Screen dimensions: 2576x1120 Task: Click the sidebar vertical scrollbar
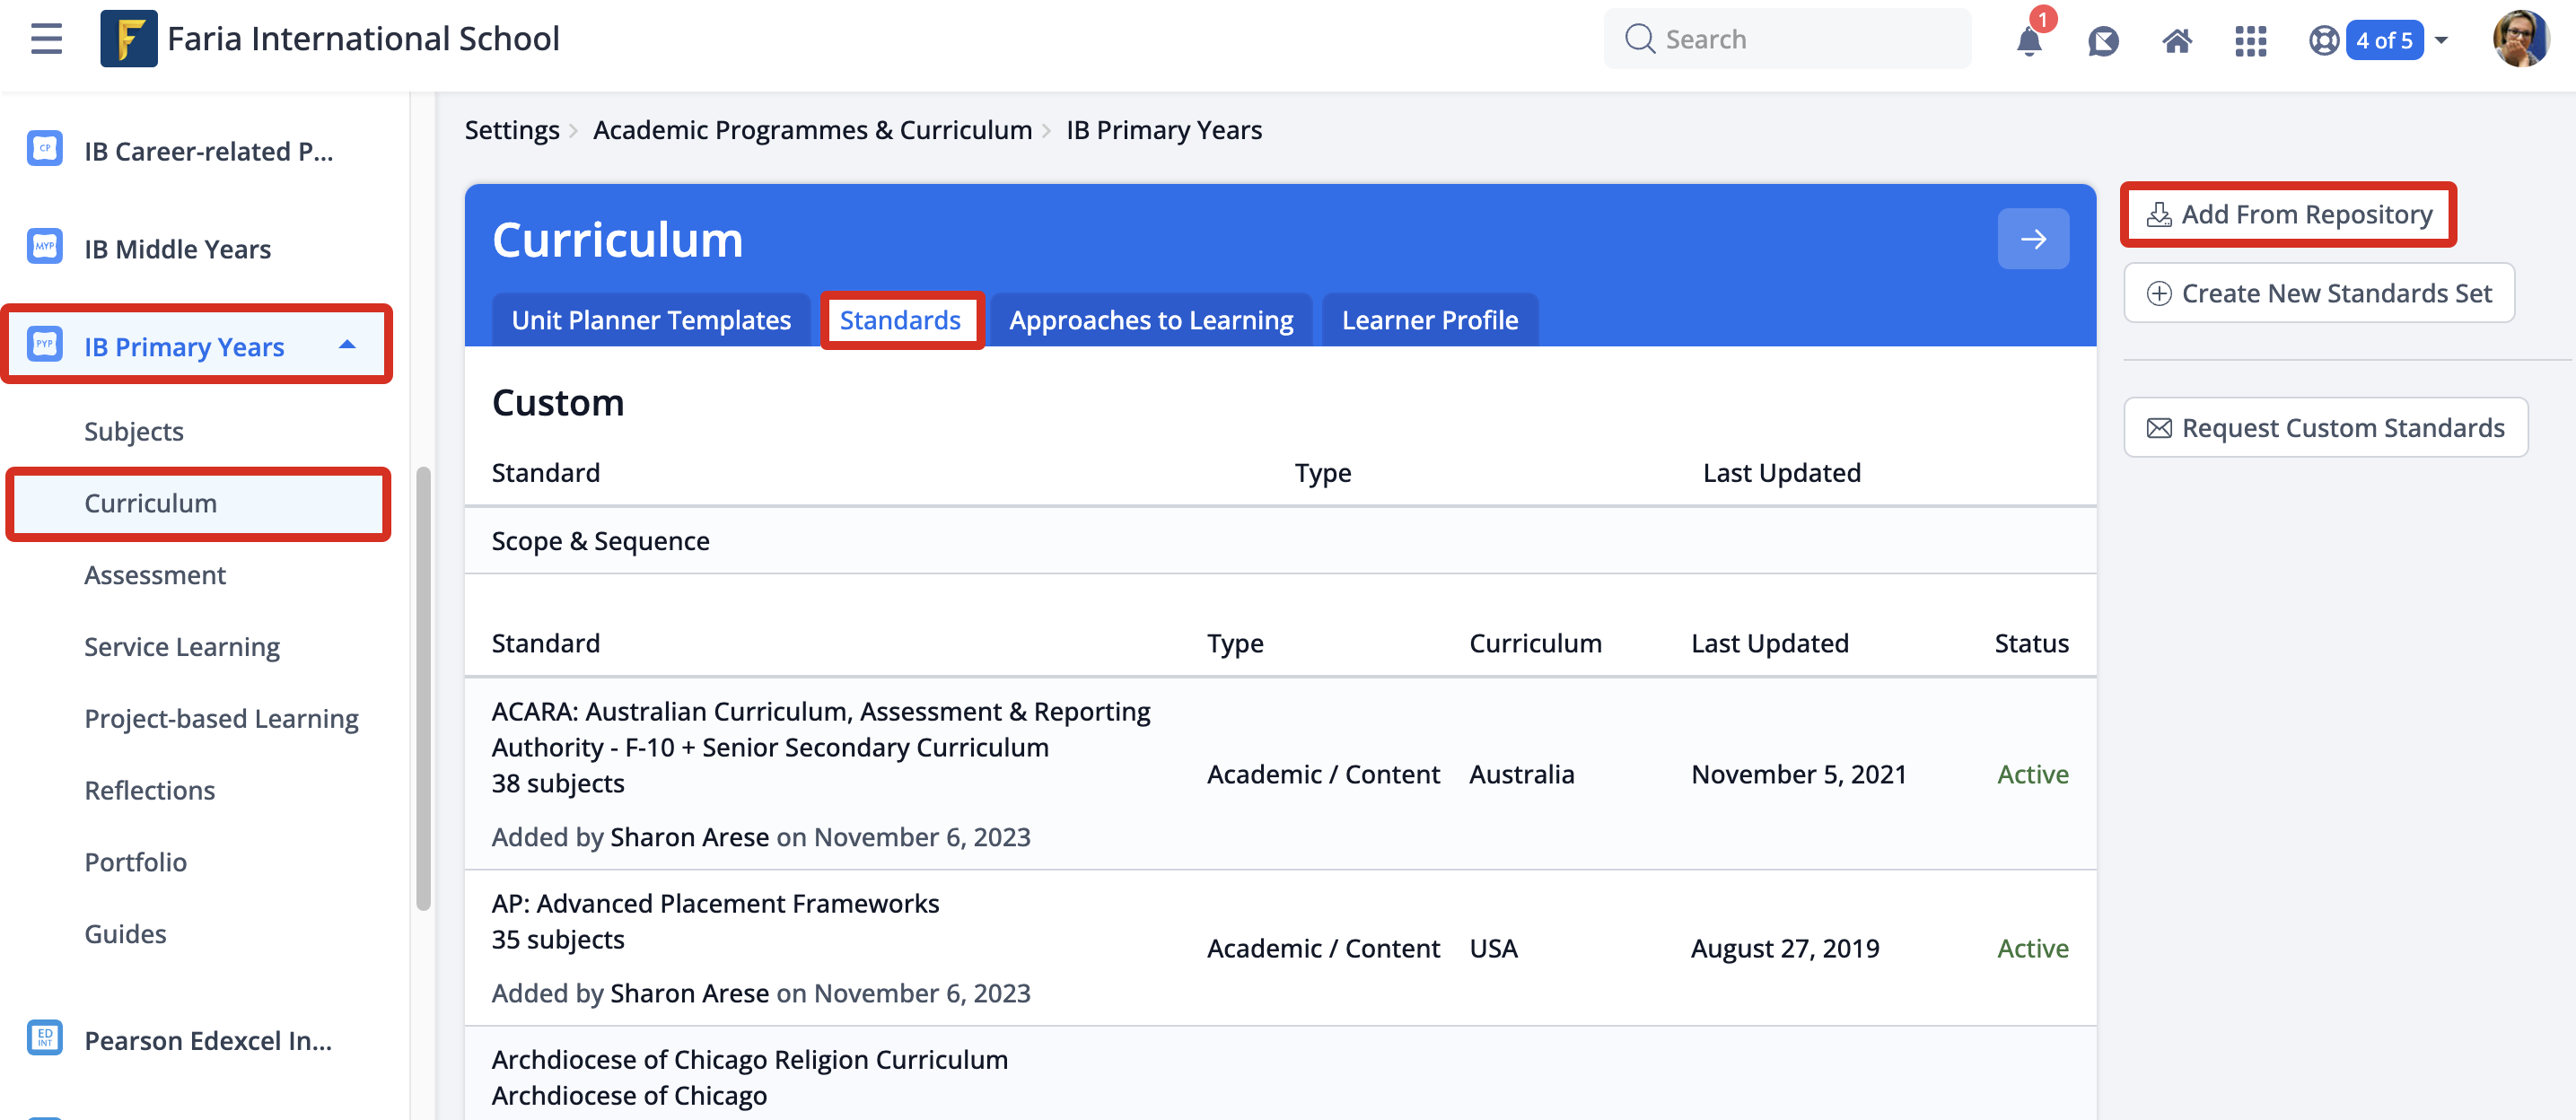(424, 689)
